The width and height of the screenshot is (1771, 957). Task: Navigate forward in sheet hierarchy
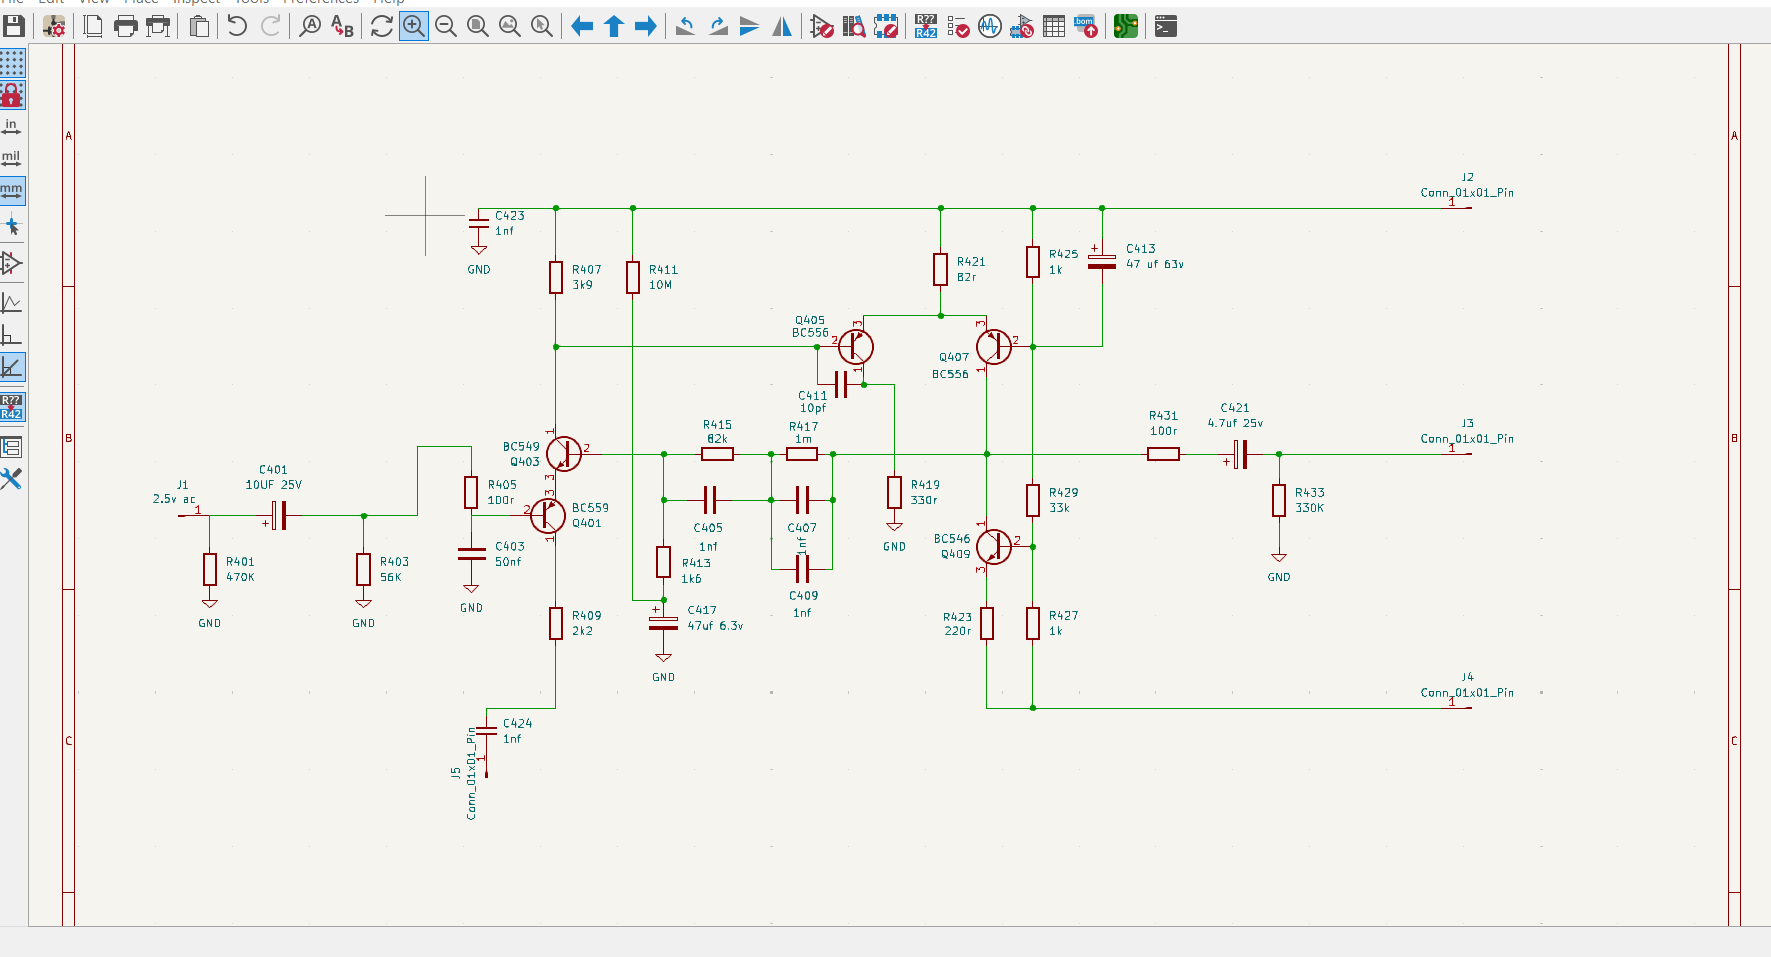[x=646, y=26]
